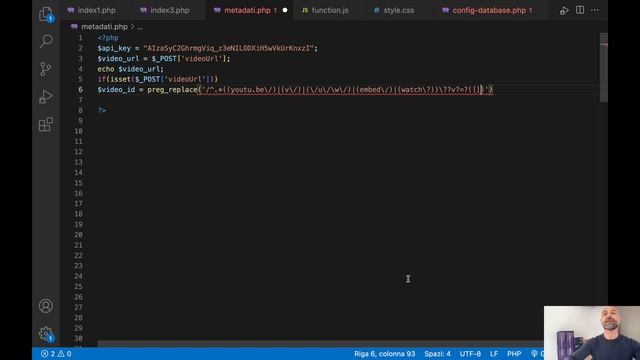Image resolution: width=640 pixels, height=360 pixels.
Task: Open the Manage gear settings icon
Action: click(46, 334)
